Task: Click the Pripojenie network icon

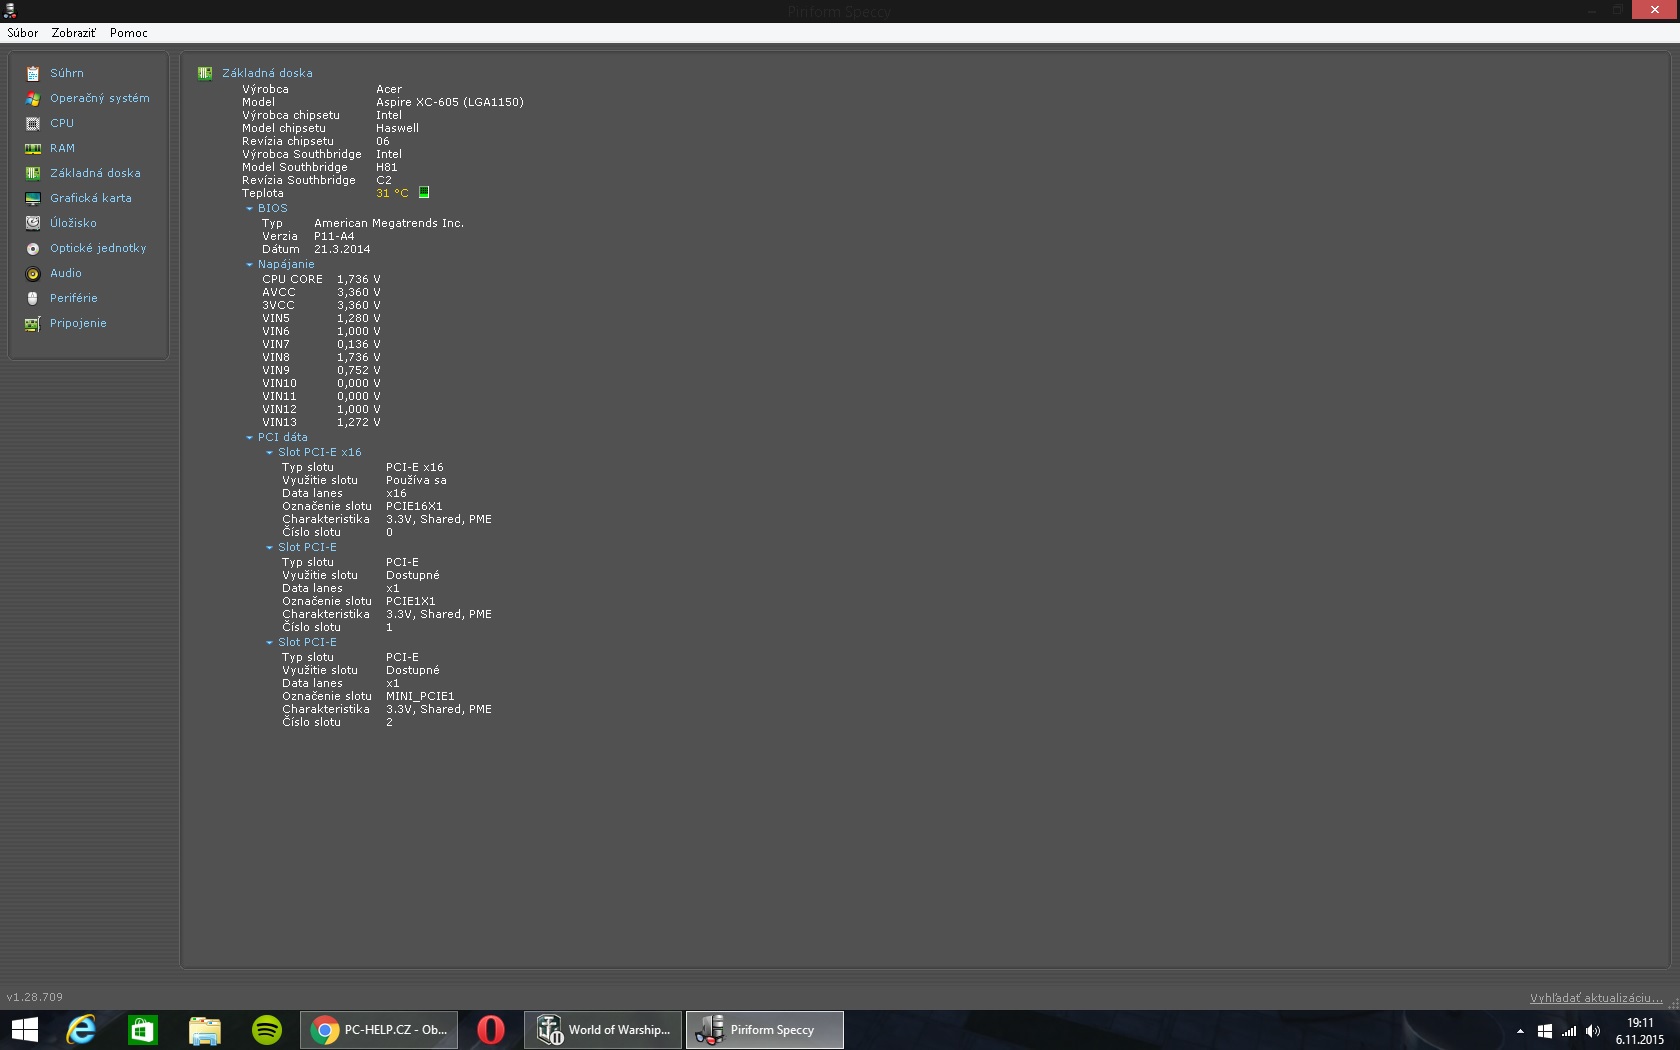Action: click(x=33, y=323)
